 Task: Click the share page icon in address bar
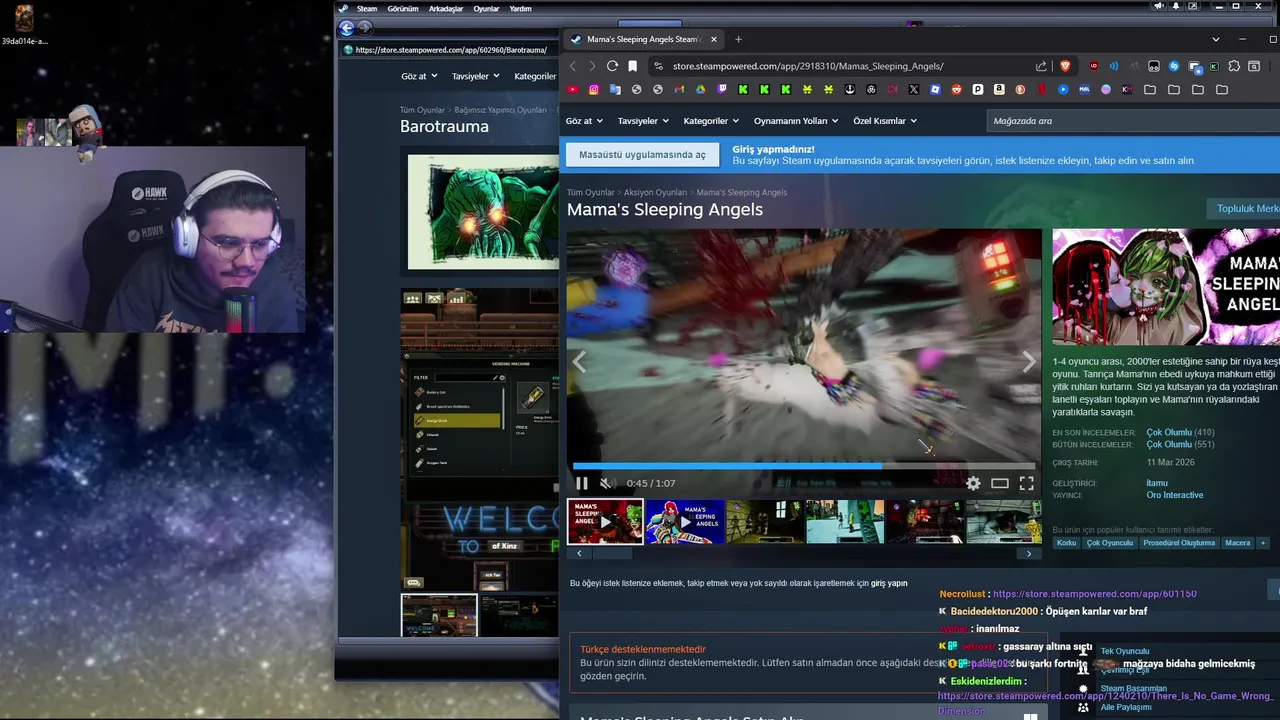[1041, 66]
